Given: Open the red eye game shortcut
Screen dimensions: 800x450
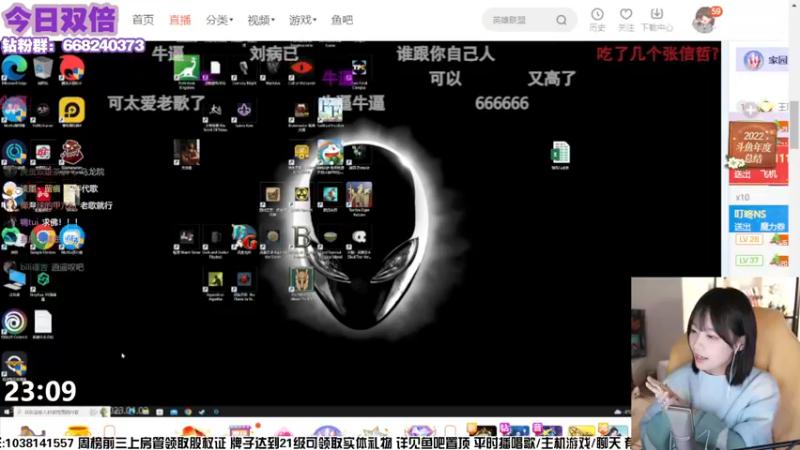Looking at the screenshot, I should tap(301, 68).
